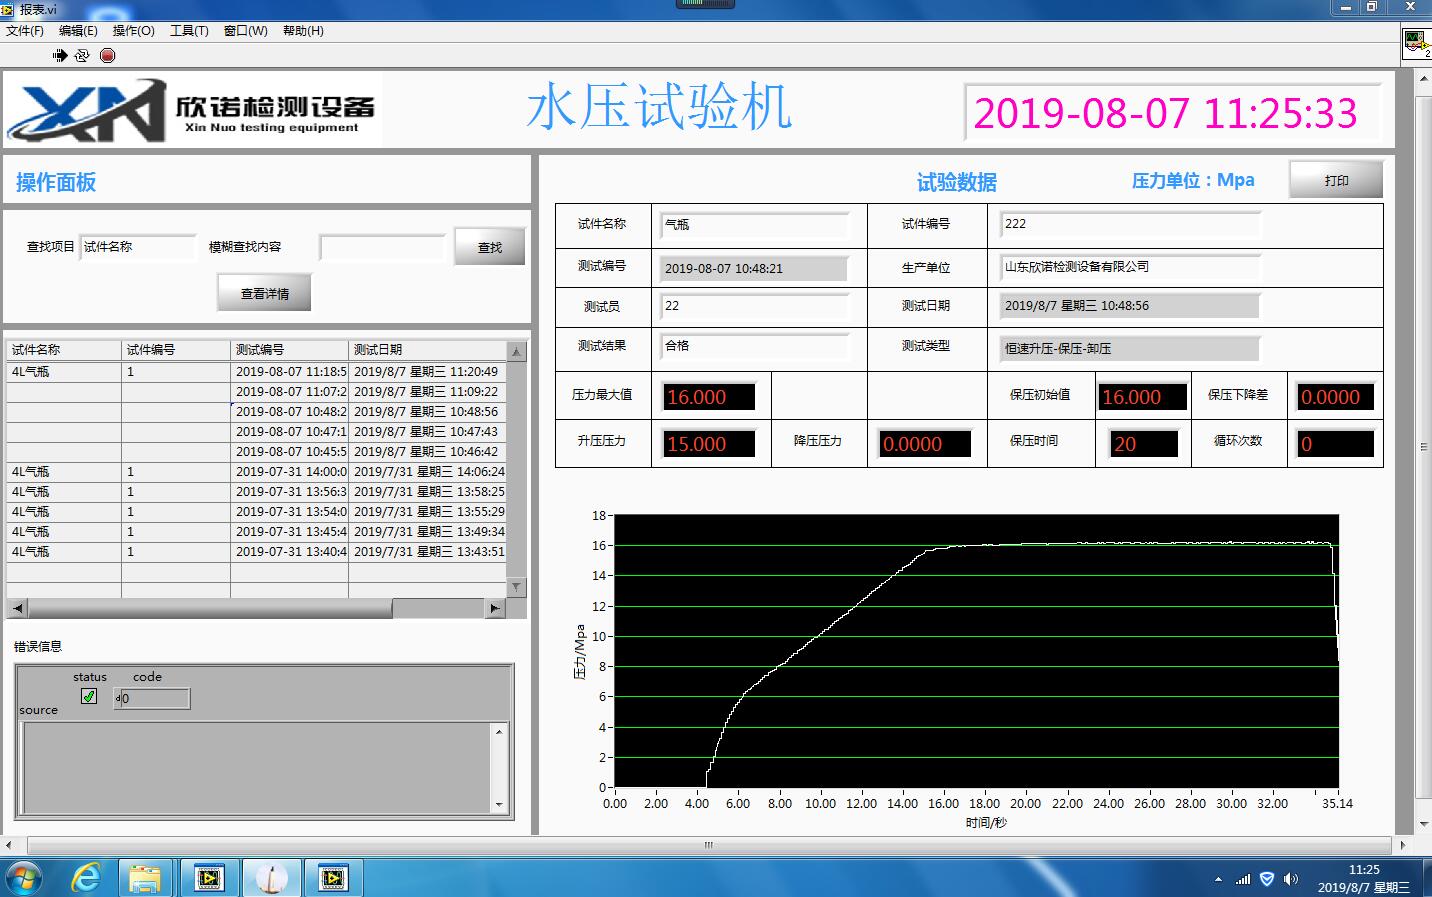Viewport: 1432px width, 897px height.
Task: Click the Run Continuously toolbar icon
Action: [x=82, y=56]
